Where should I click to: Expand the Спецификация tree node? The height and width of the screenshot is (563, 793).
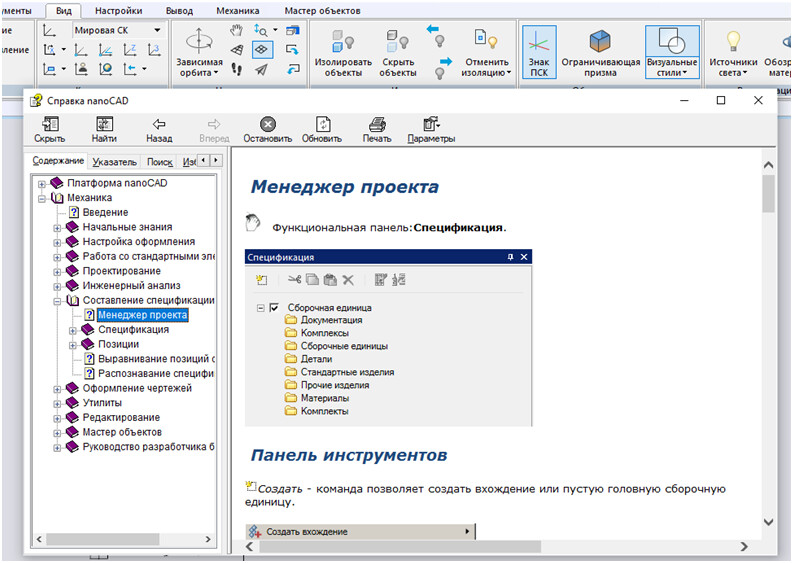(x=72, y=330)
